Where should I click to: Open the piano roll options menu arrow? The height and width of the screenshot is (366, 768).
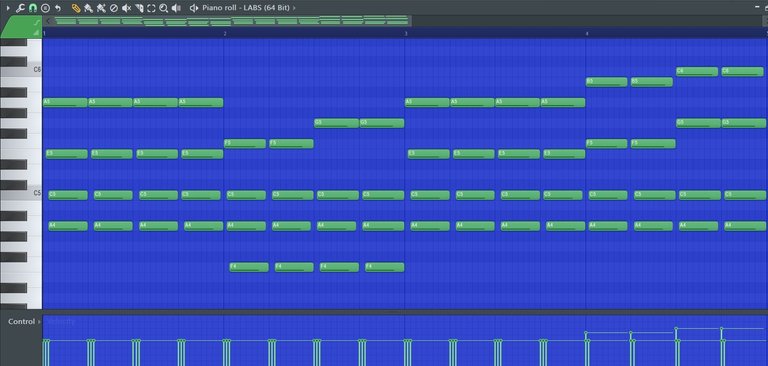coord(8,8)
